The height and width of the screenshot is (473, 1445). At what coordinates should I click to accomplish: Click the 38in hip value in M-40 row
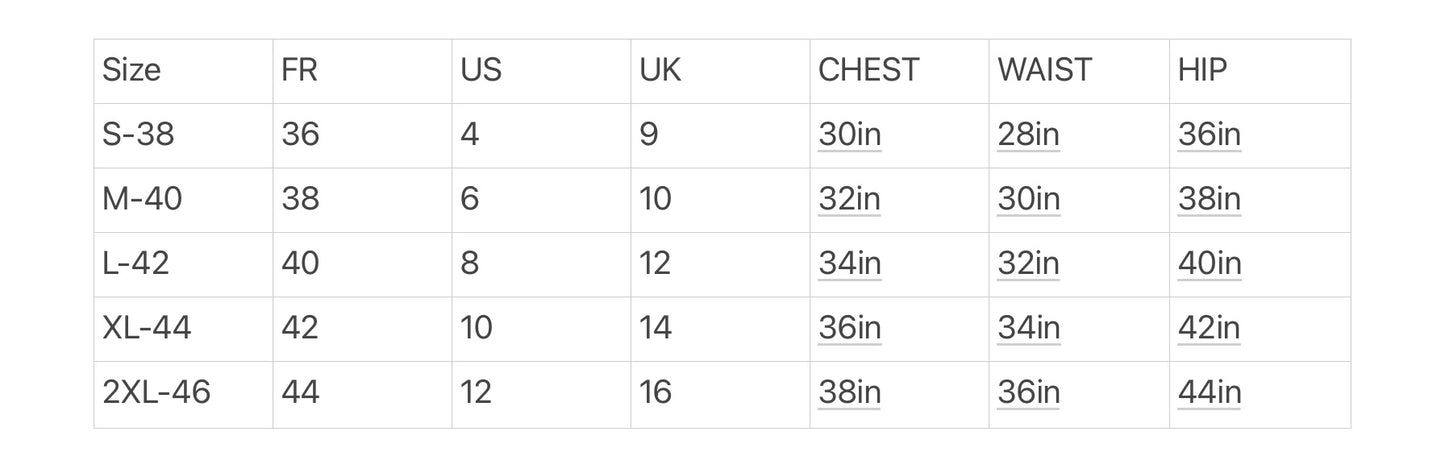1209,199
